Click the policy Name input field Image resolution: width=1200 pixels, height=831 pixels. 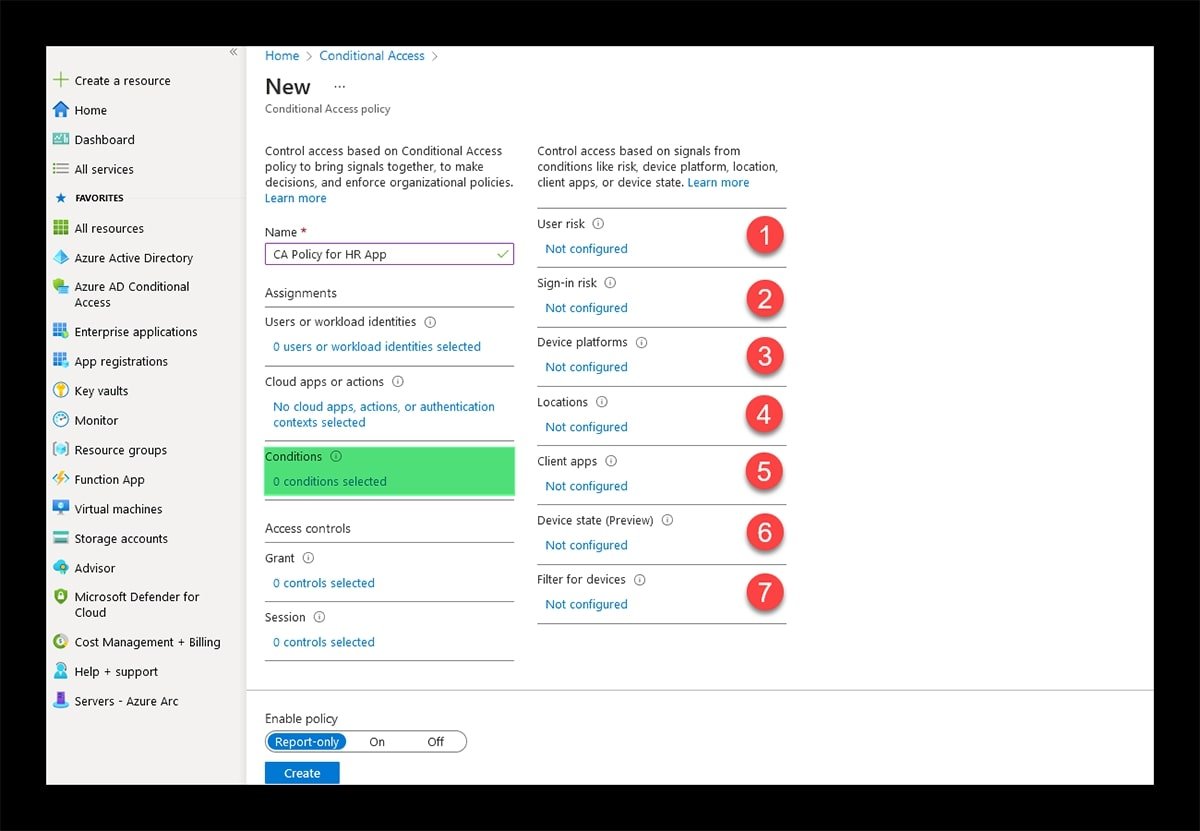(x=382, y=255)
